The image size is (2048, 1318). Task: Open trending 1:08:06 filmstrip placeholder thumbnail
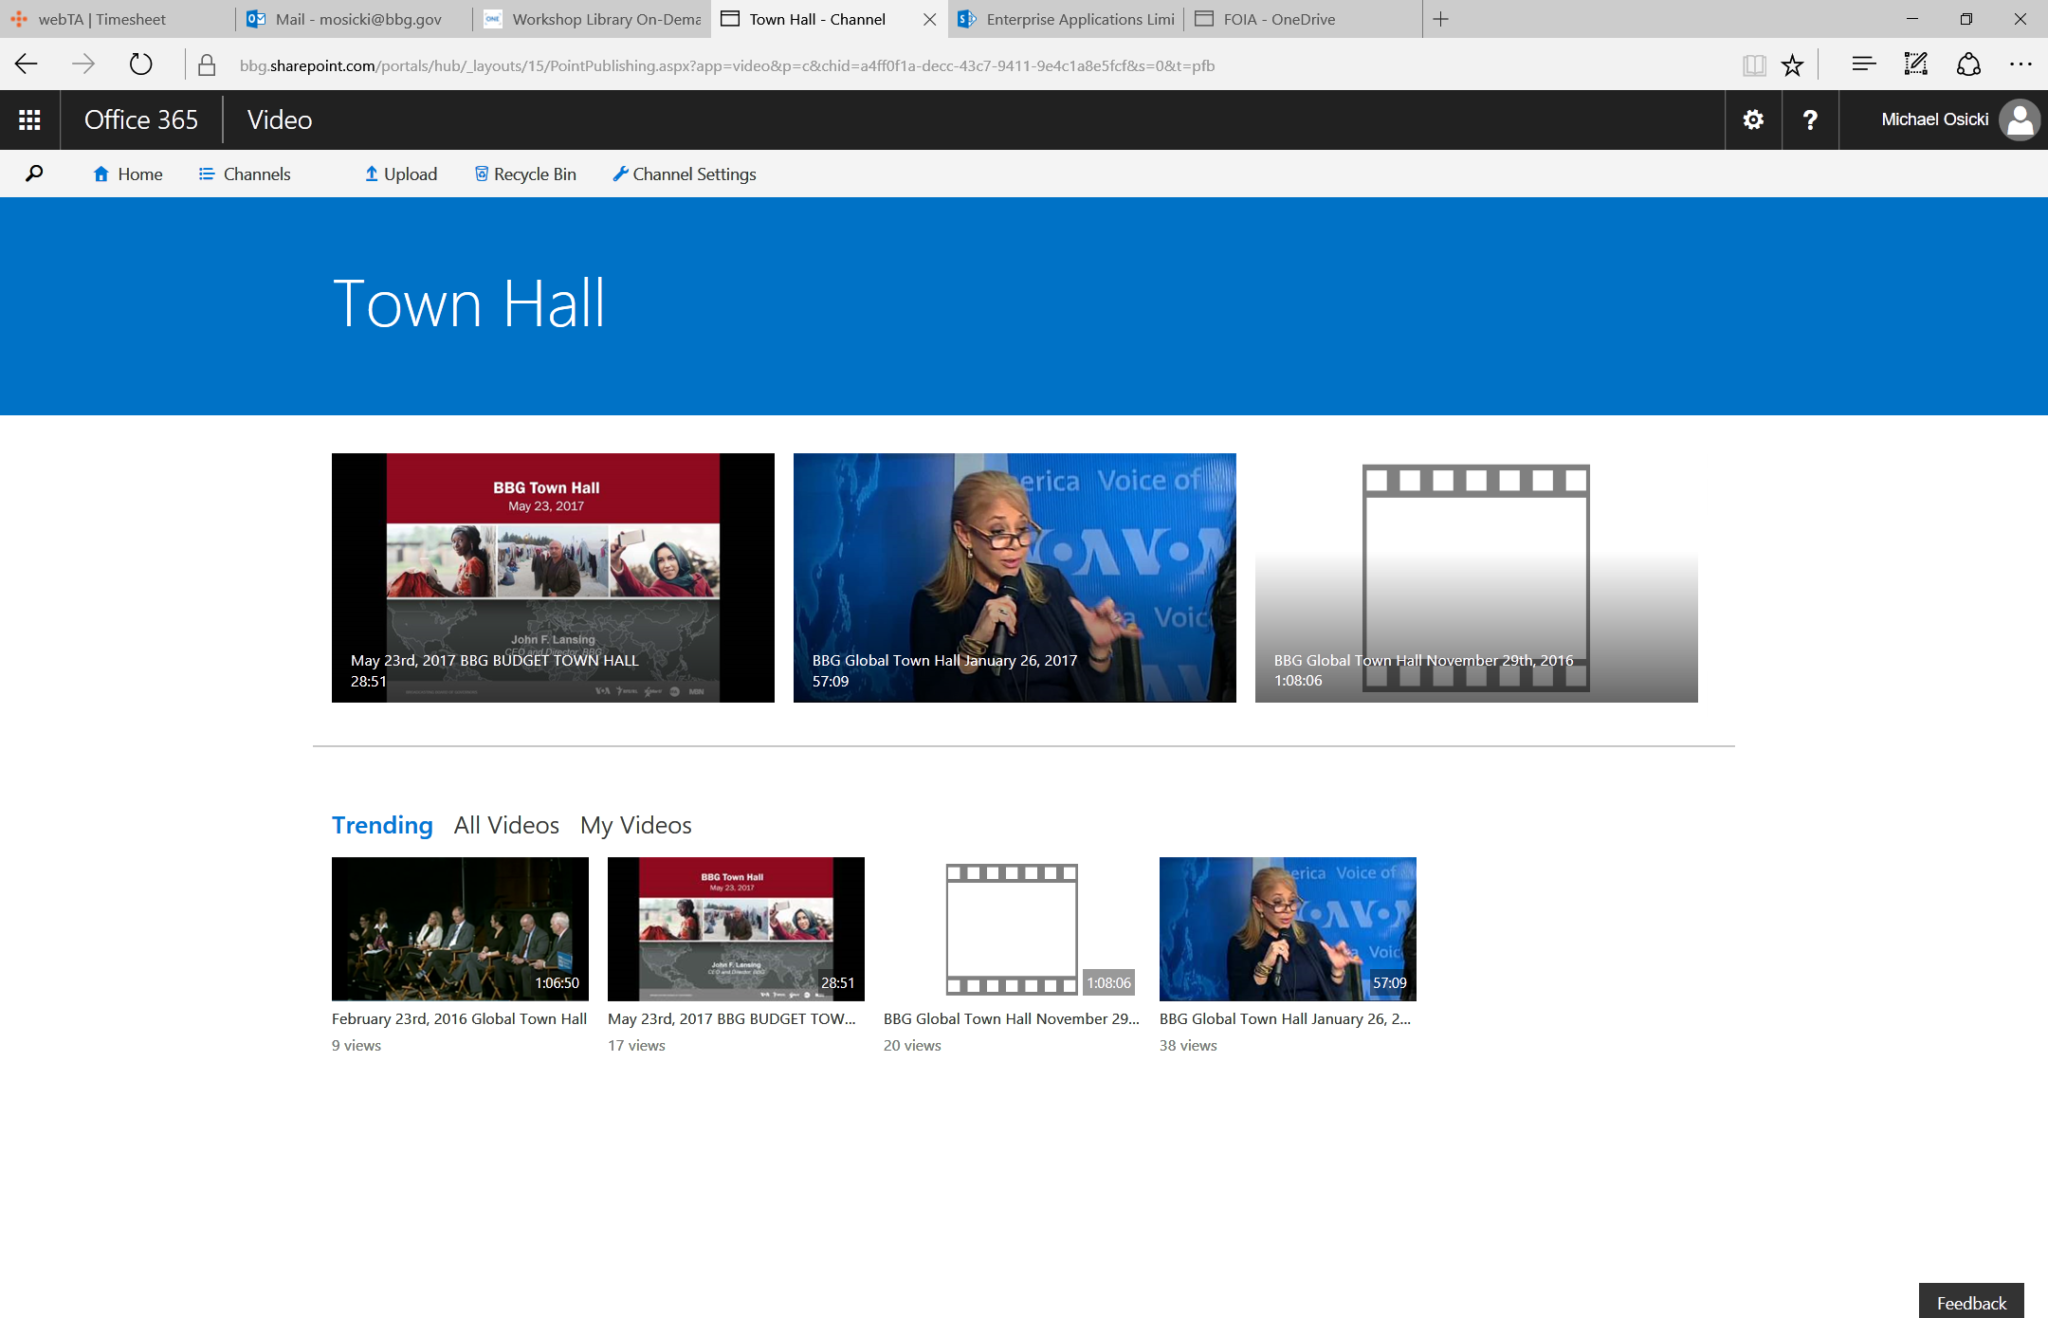coord(1012,929)
